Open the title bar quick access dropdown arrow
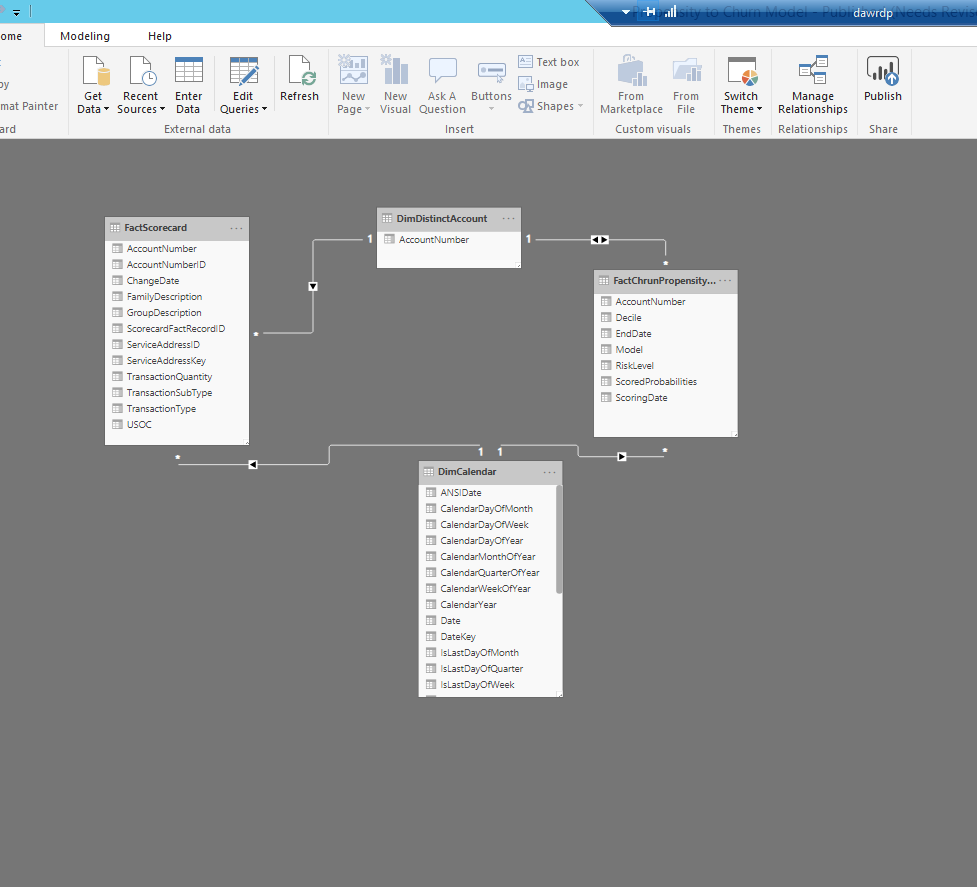The height and width of the screenshot is (887, 977). click(x=17, y=12)
